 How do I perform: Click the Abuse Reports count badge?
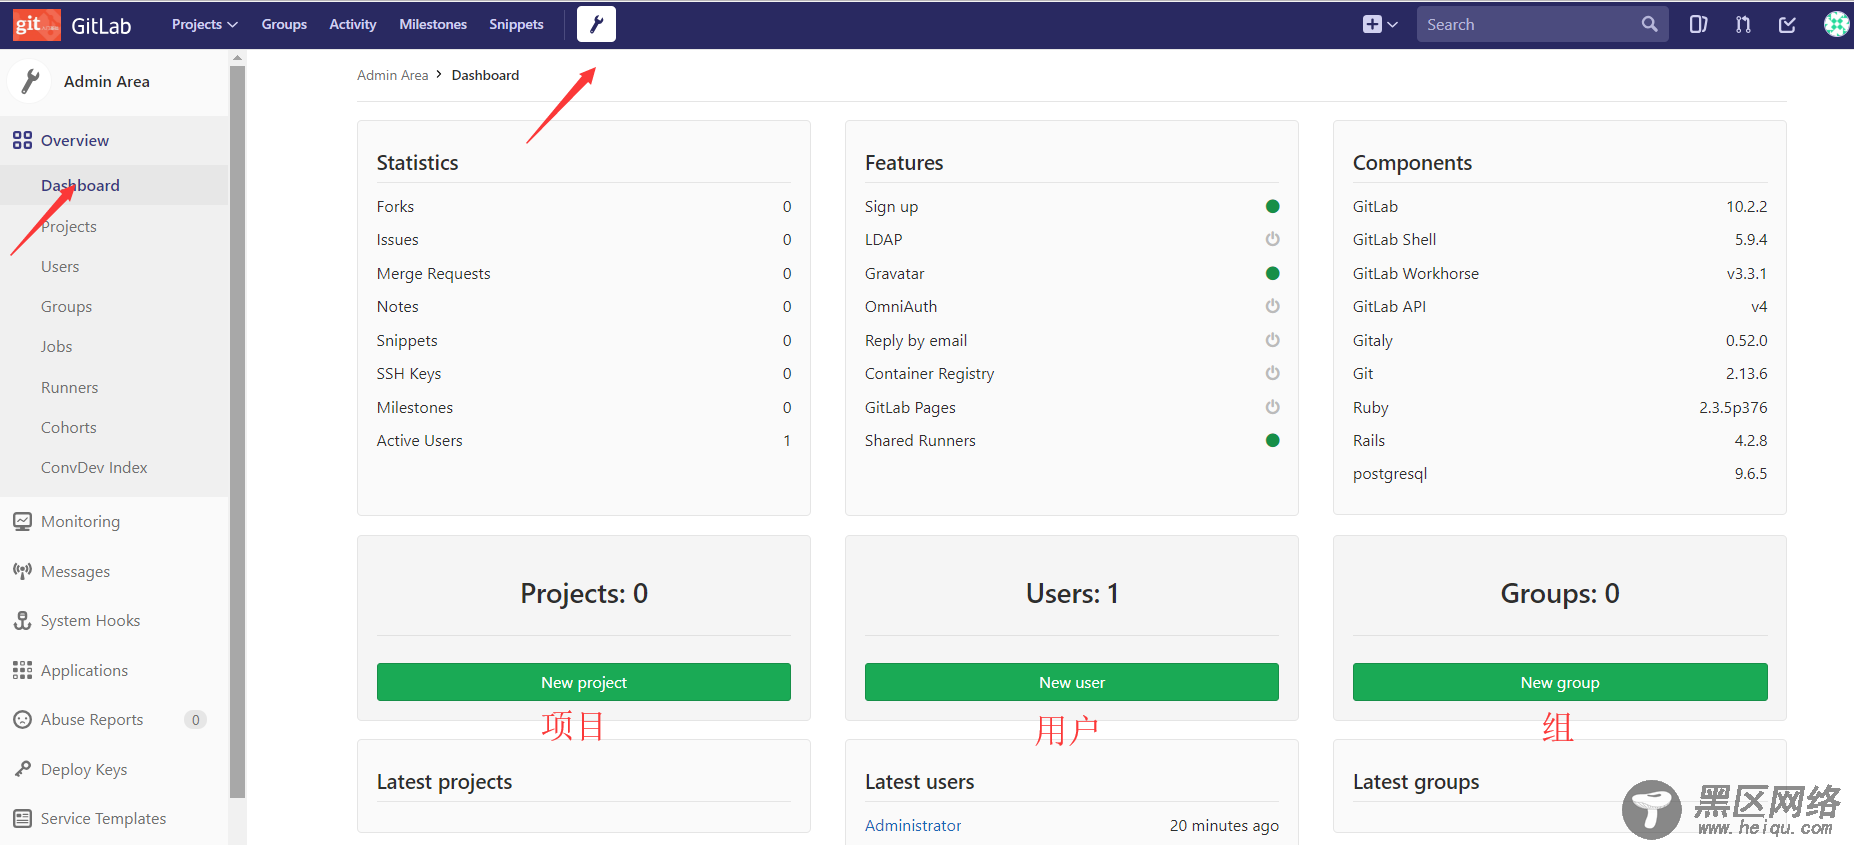pyautogui.click(x=195, y=720)
